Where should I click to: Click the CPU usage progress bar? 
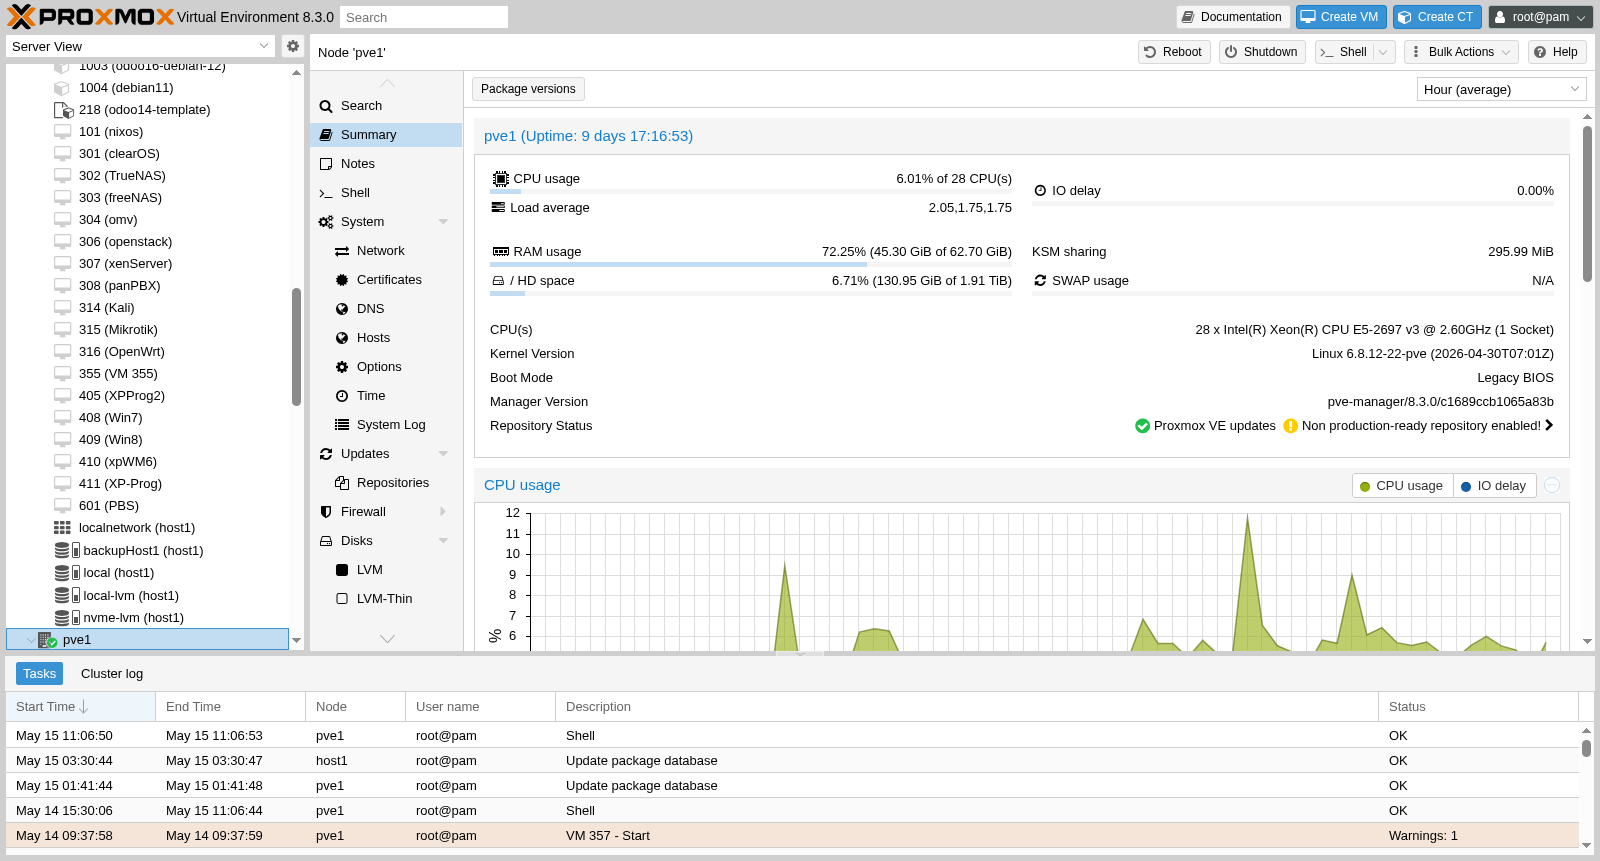tap(751, 191)
